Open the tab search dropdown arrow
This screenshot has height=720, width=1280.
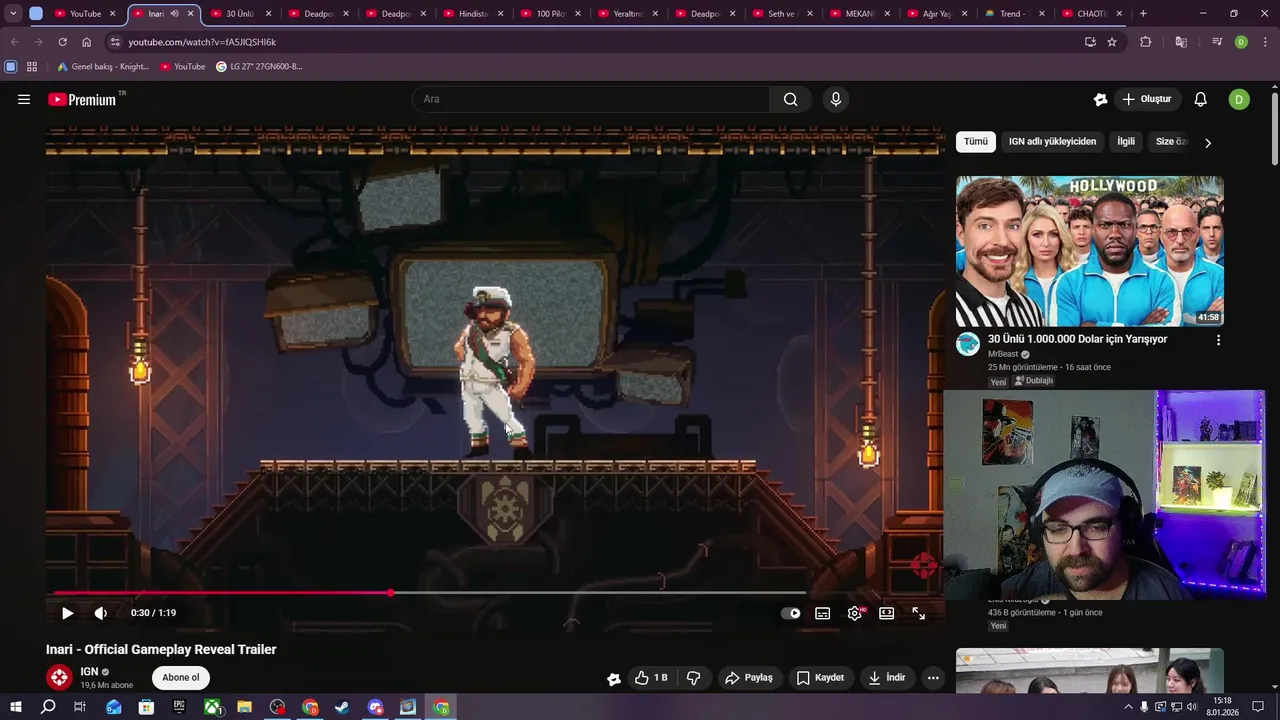tap(13, 14)
